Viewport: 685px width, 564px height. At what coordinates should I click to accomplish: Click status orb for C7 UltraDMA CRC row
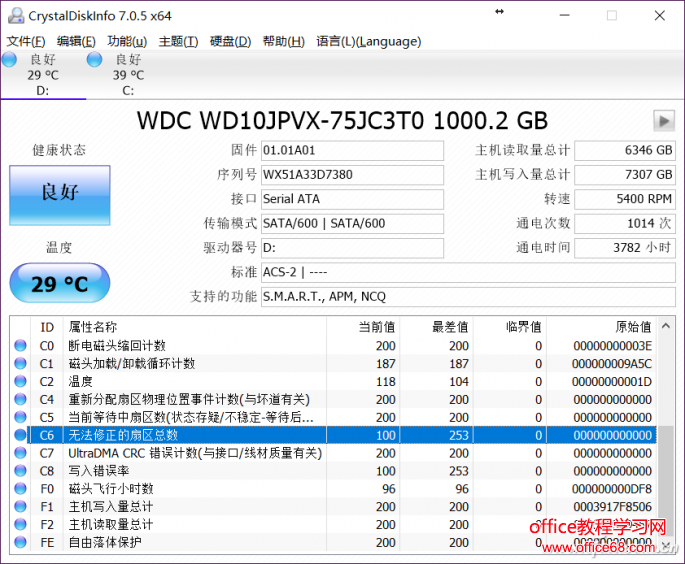21,454
